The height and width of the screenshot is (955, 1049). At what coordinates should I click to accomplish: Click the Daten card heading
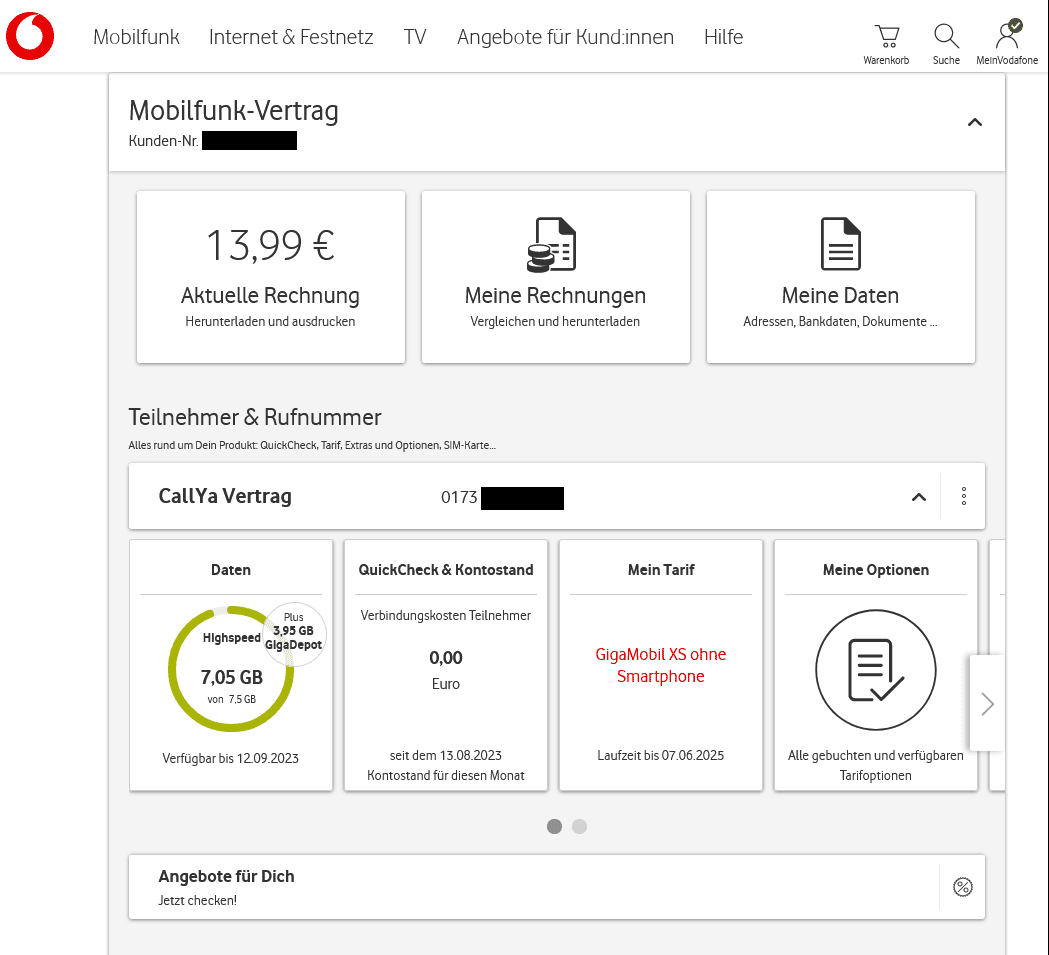coord(231,570)
